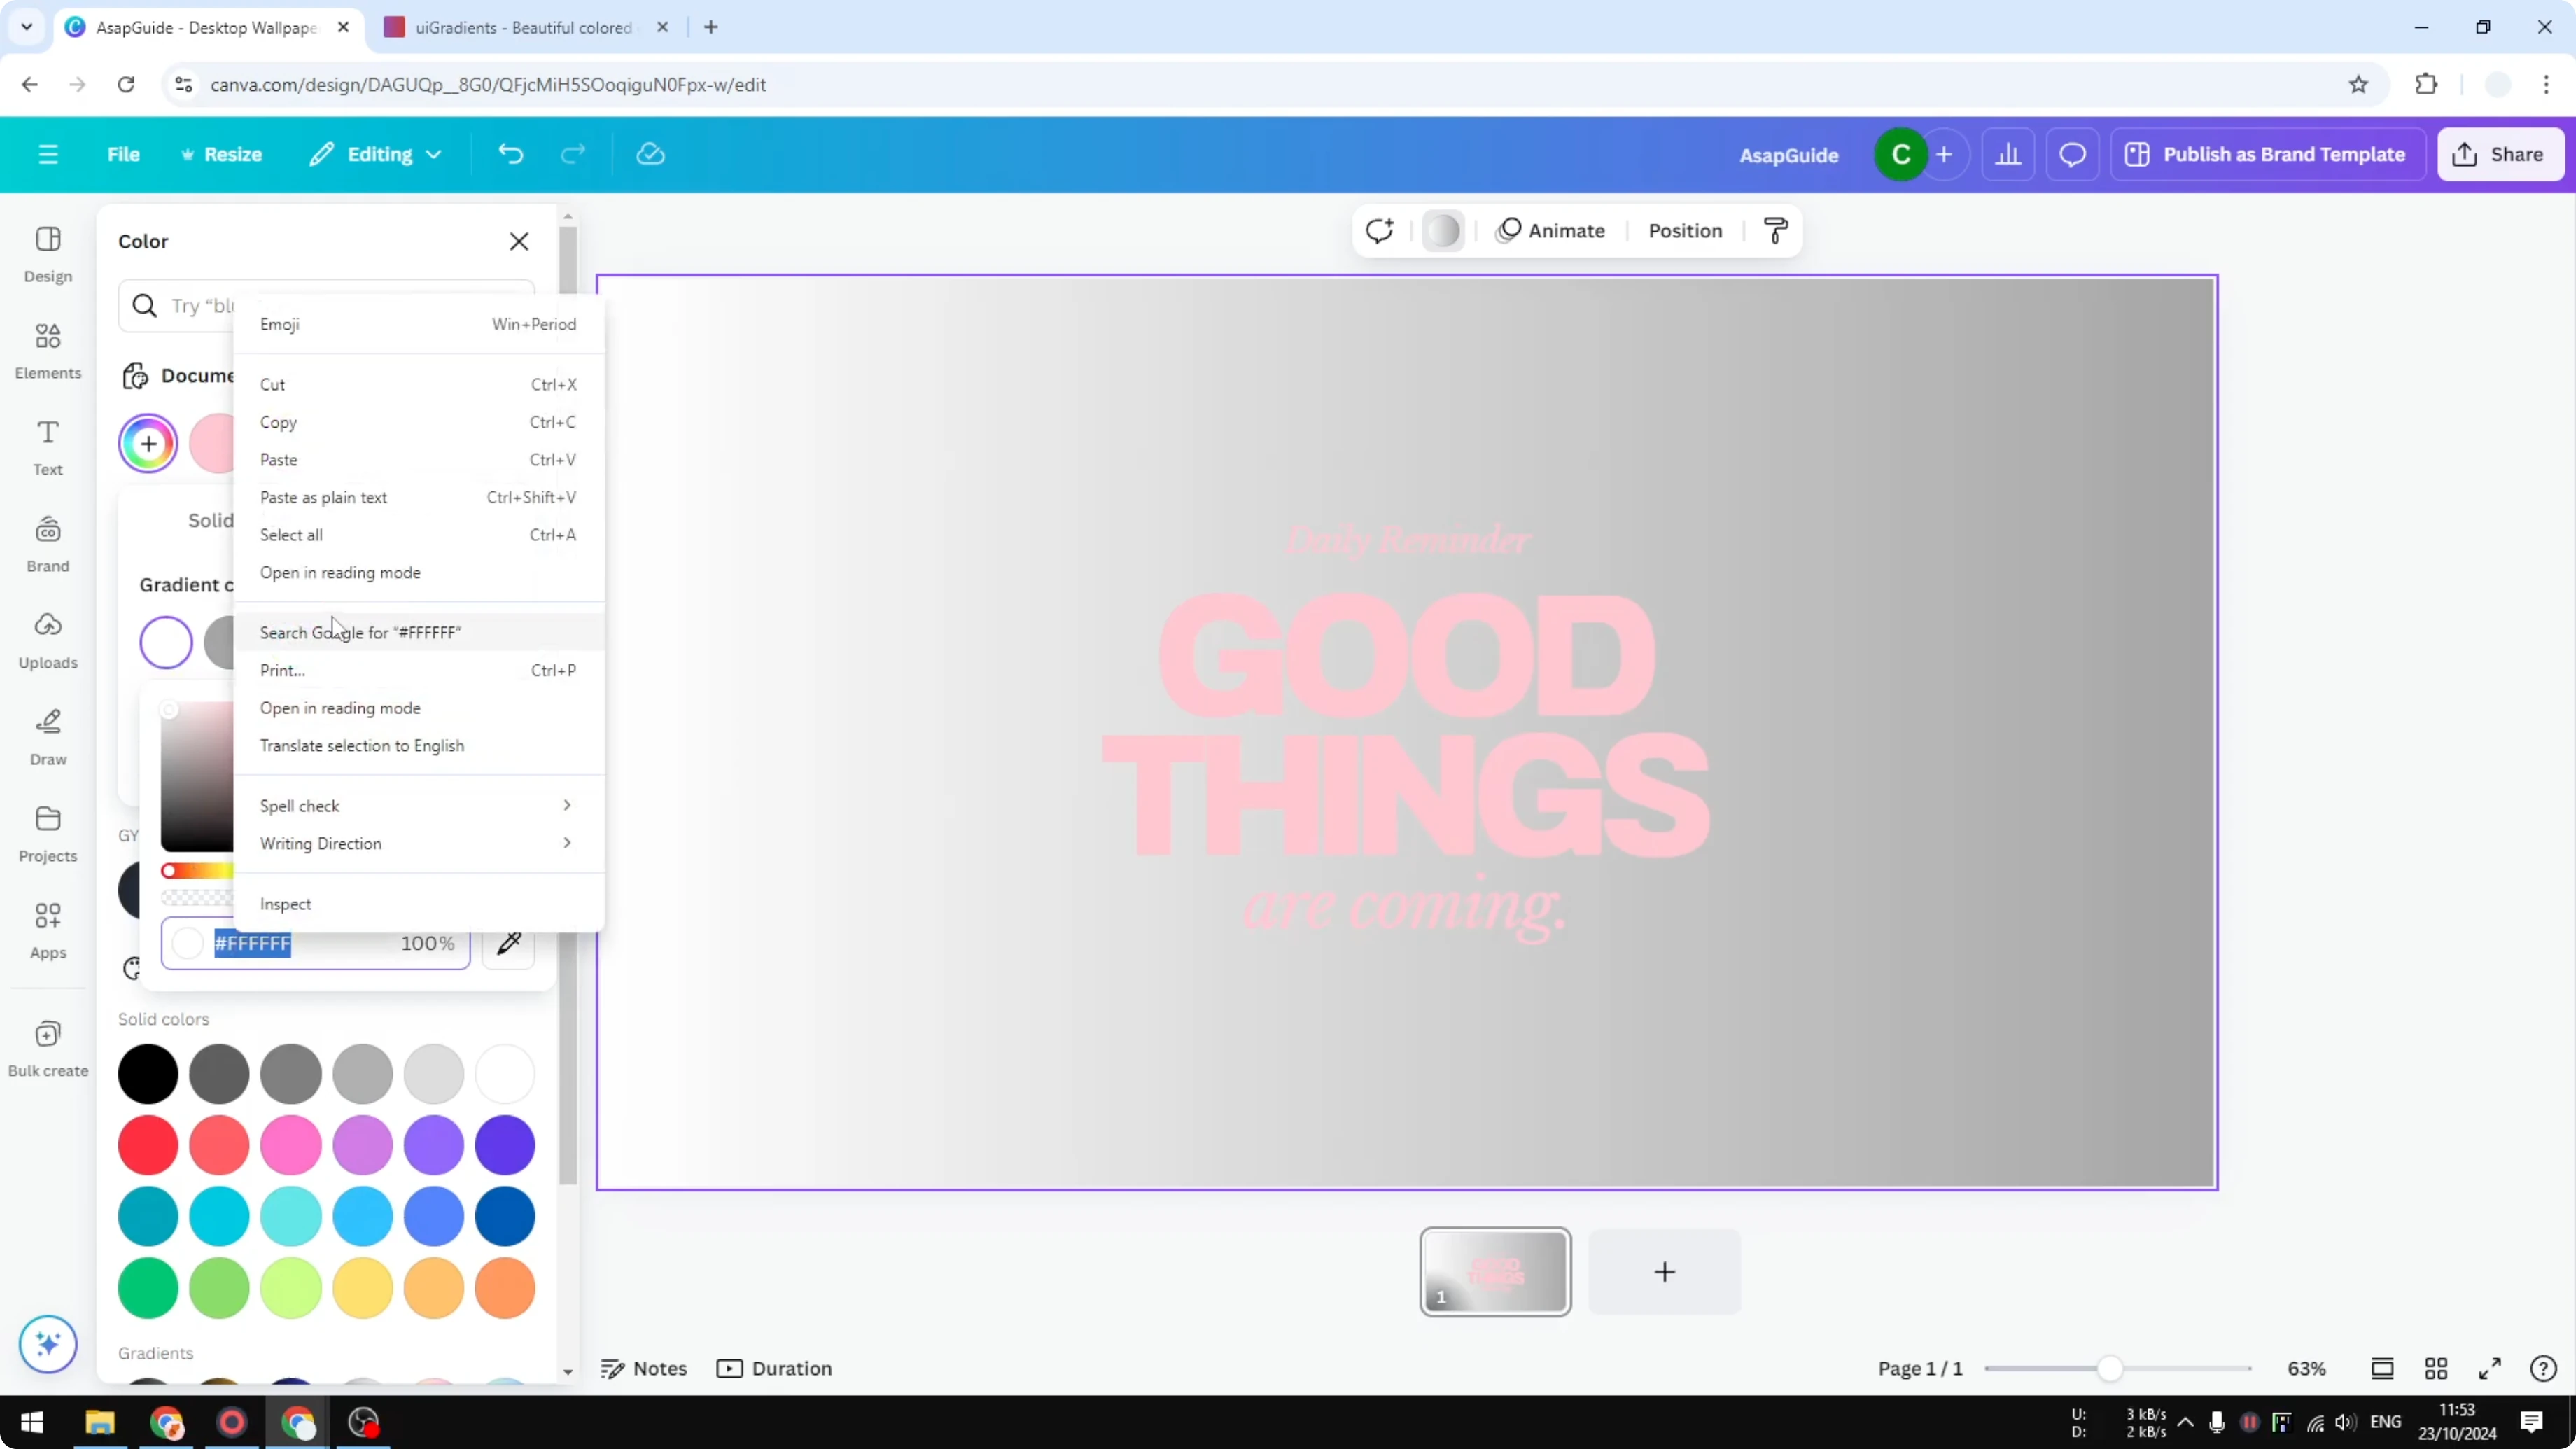Viewport: 2576px width, 1449px height.
Task: Open the analytics bar chart icon
Action: click(2008, 154)
